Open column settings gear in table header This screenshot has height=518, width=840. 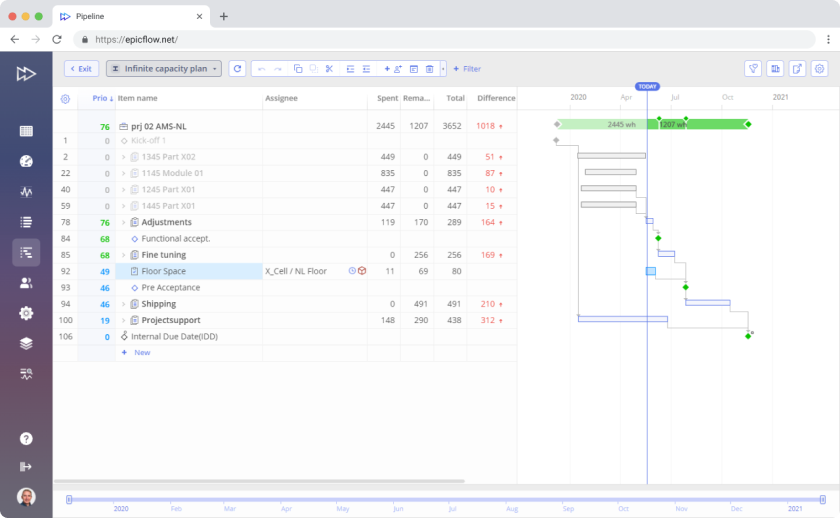(65, 99)
